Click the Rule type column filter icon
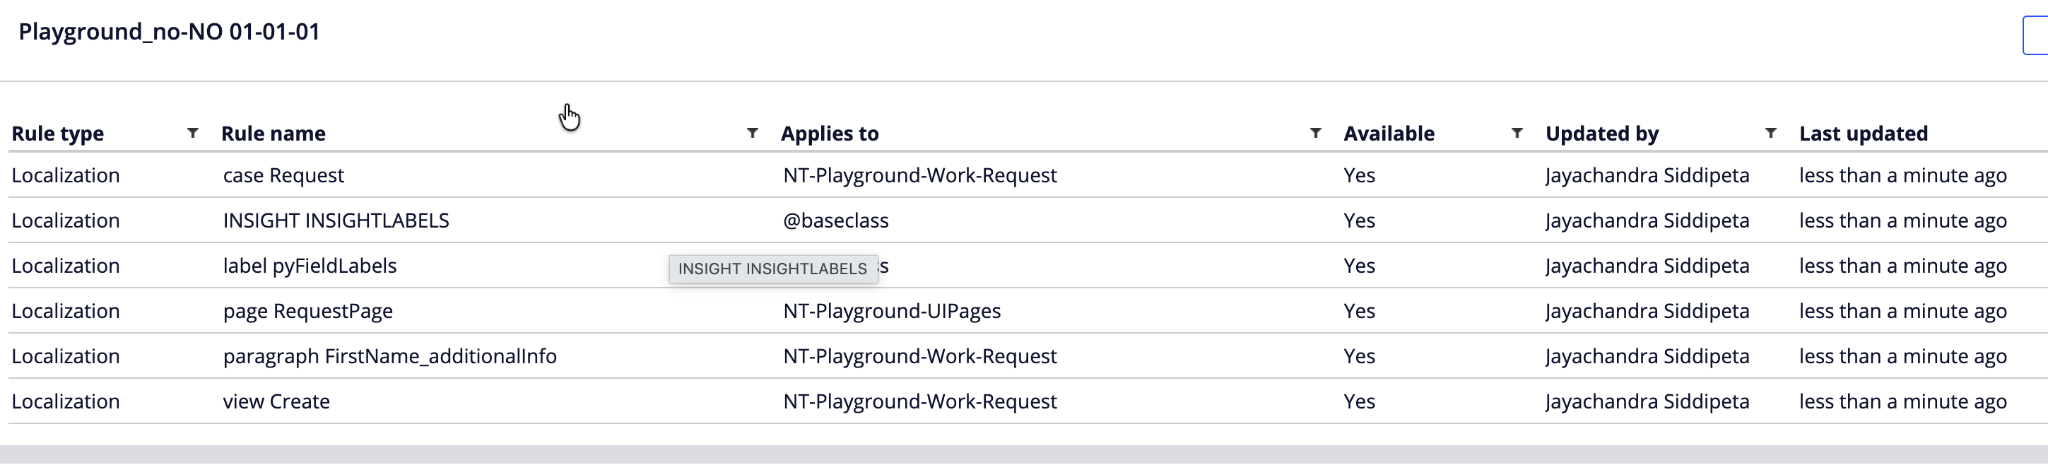This screenshot has height=464, width=2048. pos(193,133)
